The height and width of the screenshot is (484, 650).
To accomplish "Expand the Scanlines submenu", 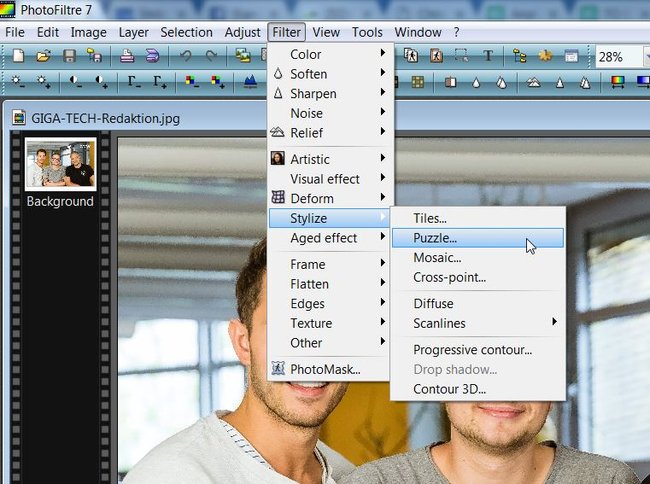I will tap(478, 323).
